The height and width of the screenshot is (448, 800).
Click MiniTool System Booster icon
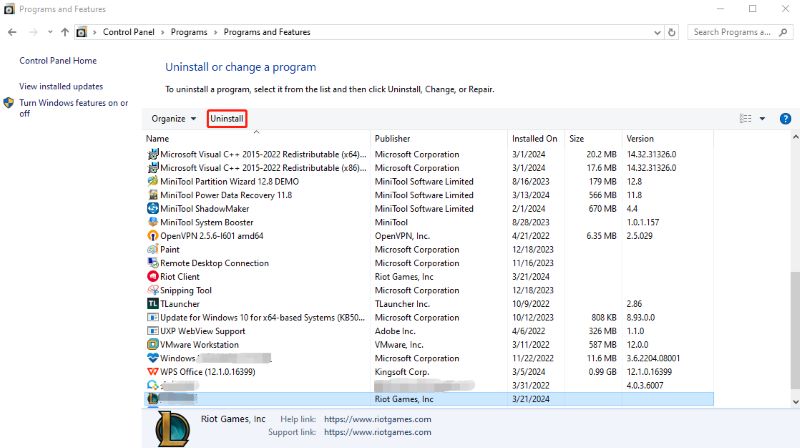coord(153,222)
